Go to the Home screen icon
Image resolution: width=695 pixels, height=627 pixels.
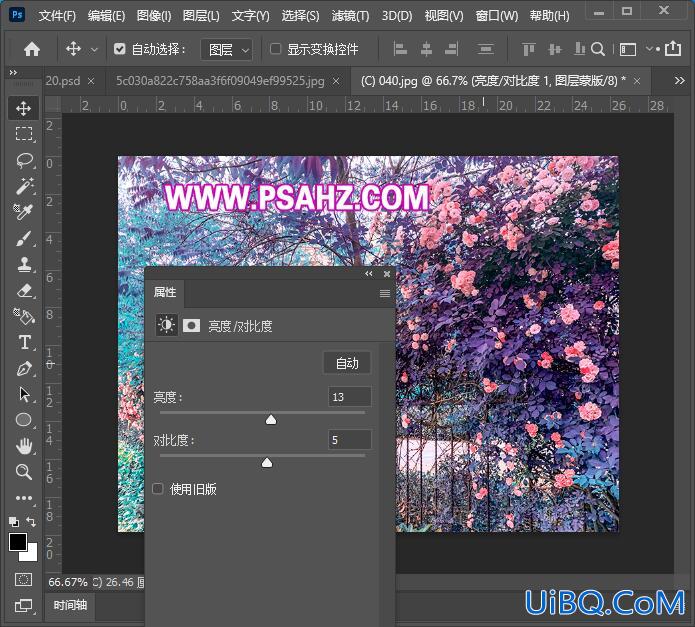point(32,49)
